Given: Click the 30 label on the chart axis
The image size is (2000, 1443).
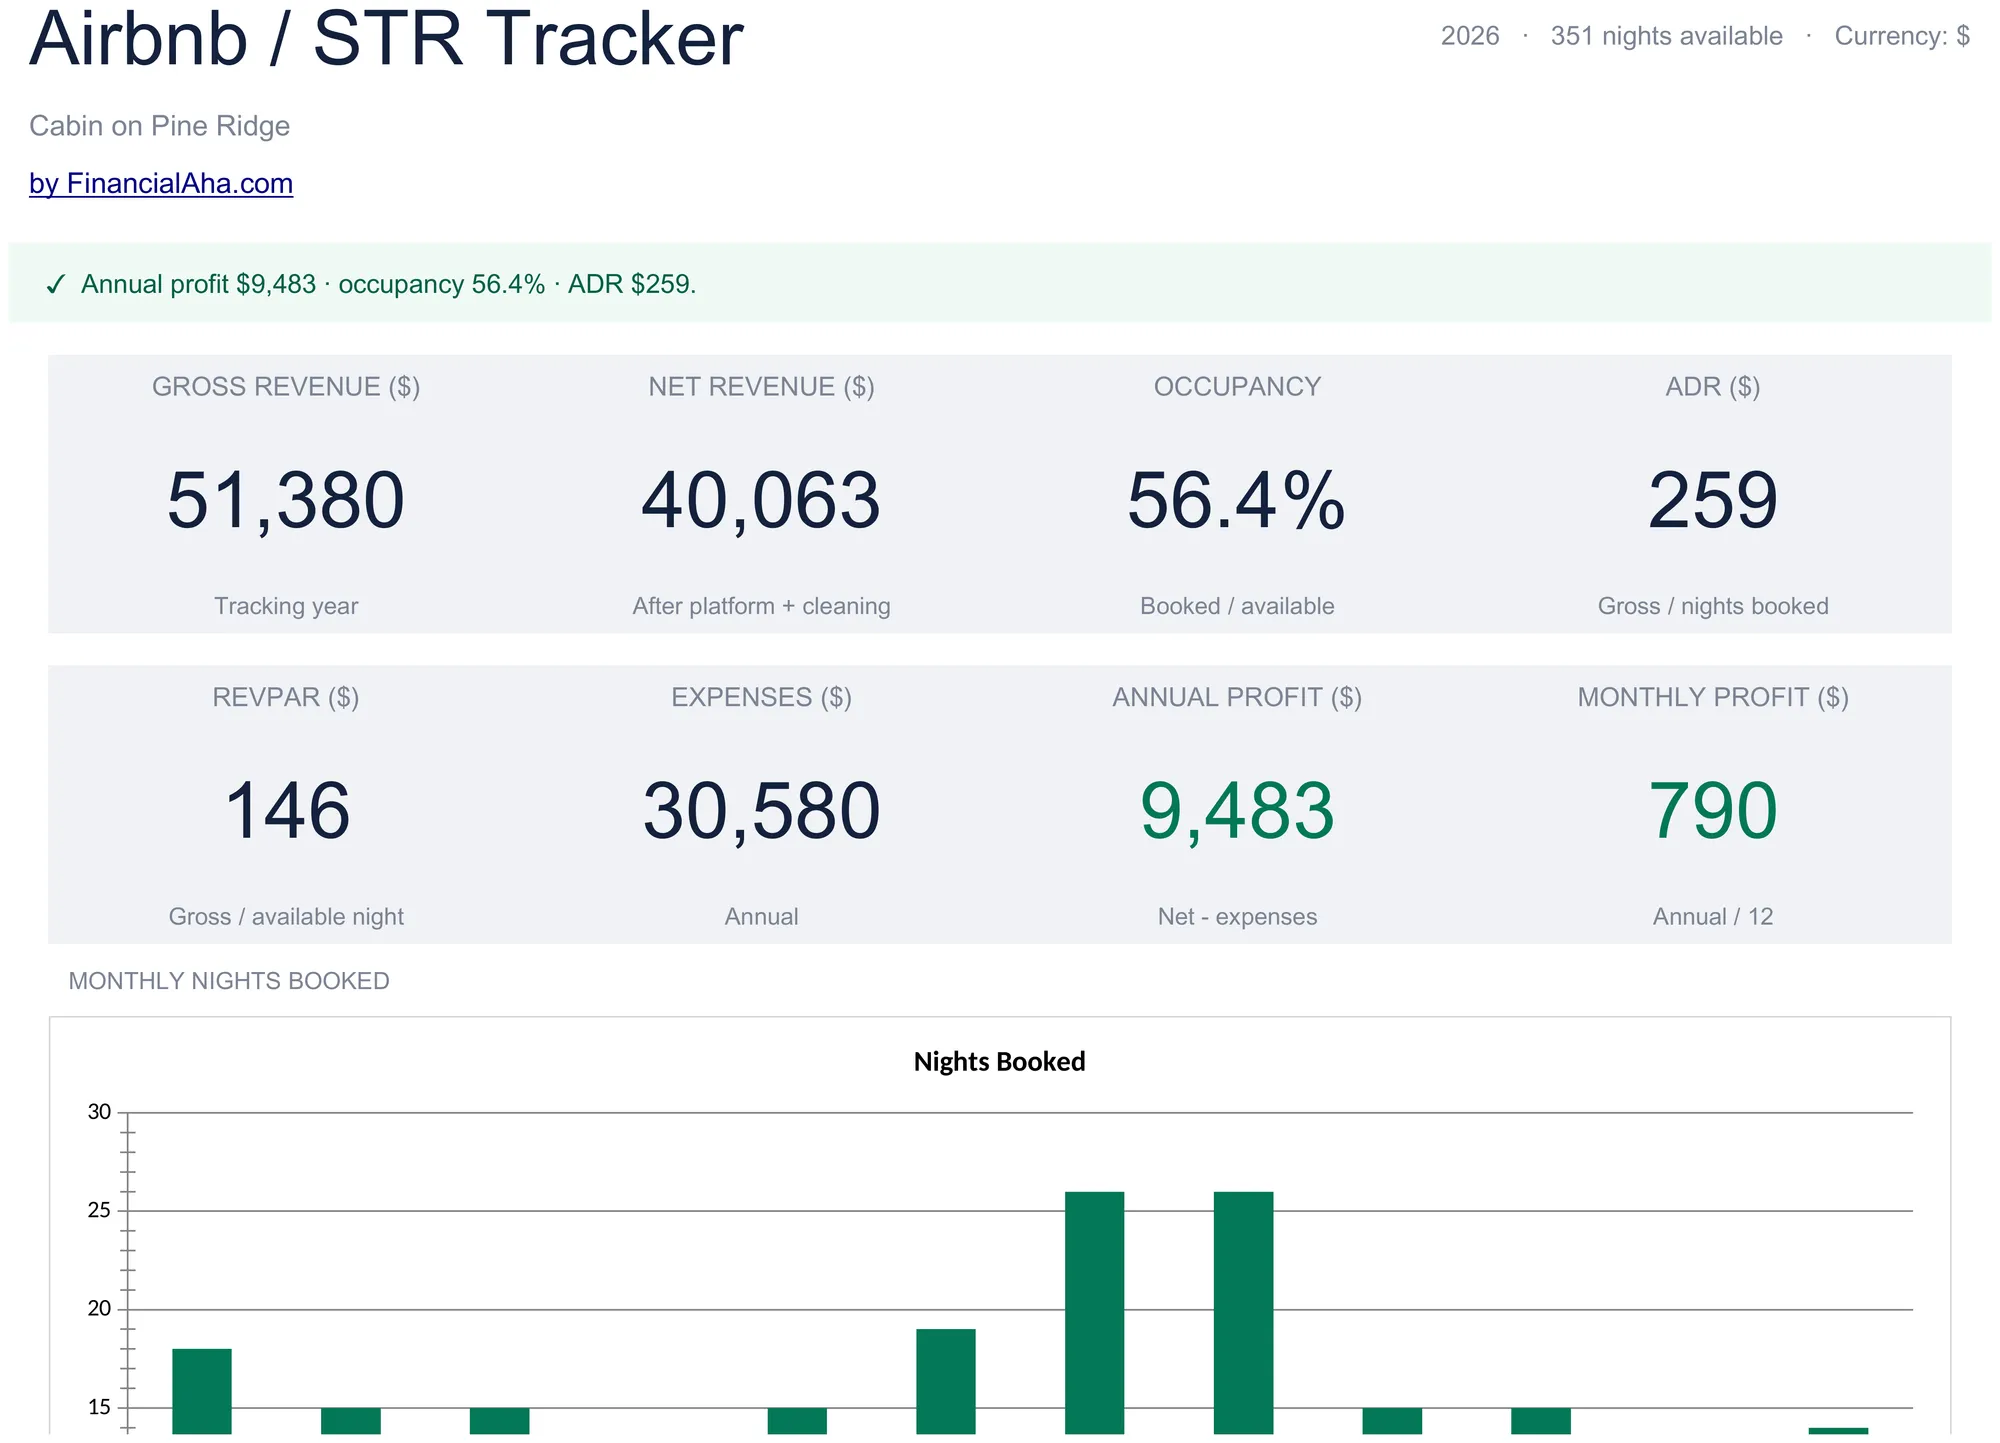Looking at the screenshot, I should click(x=99, y=1112).
